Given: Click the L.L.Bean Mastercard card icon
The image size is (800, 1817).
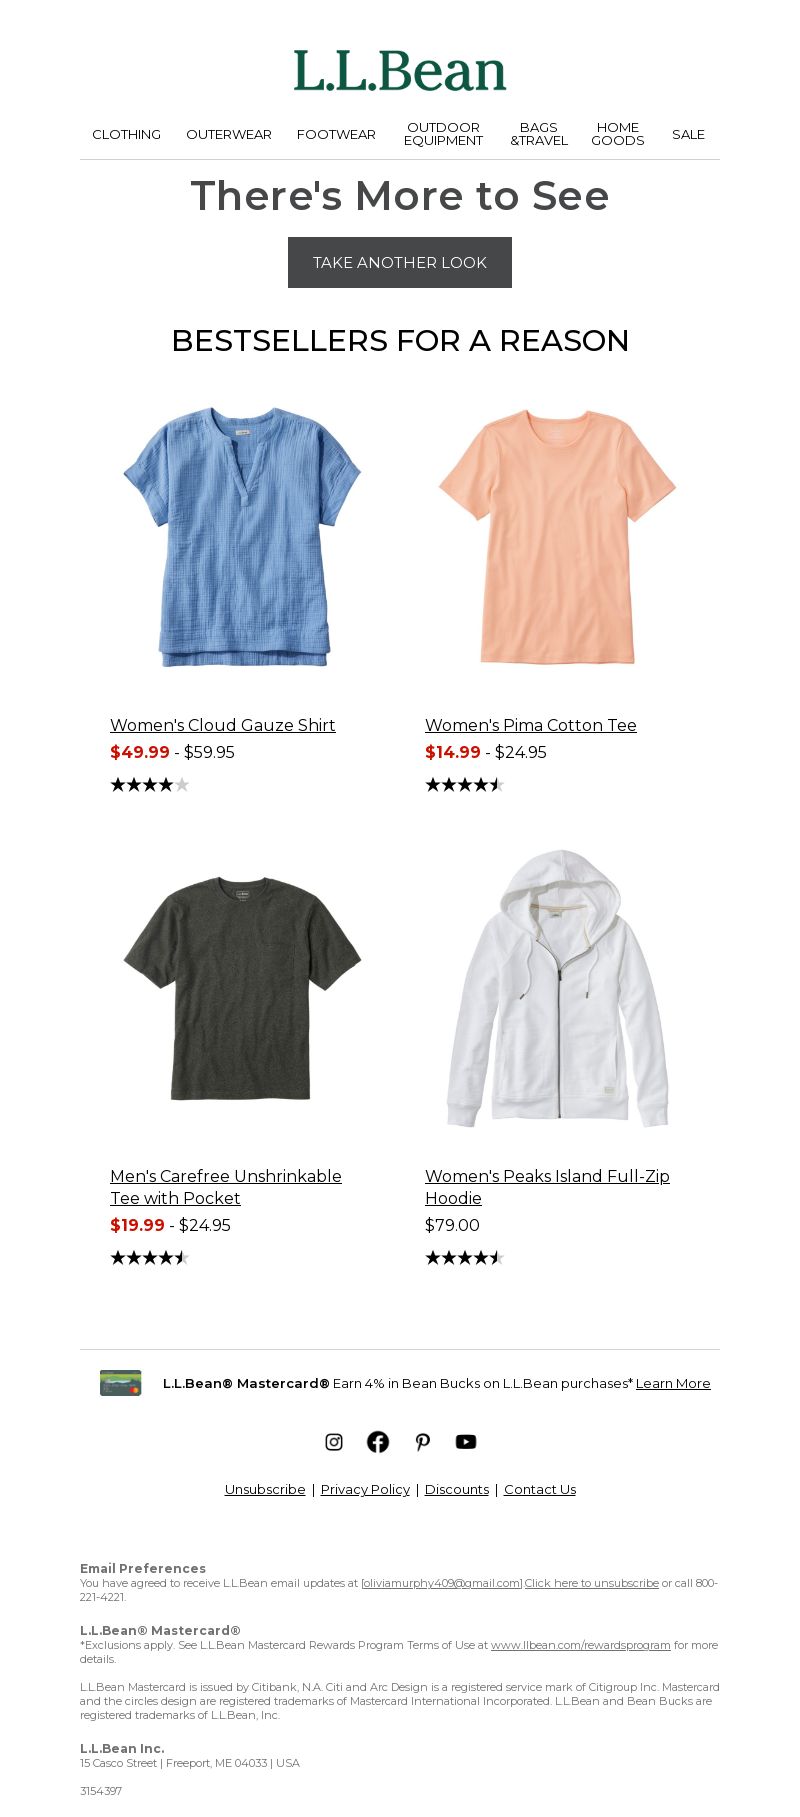Looking at the screenshot, I should (x=121, y=1383).
